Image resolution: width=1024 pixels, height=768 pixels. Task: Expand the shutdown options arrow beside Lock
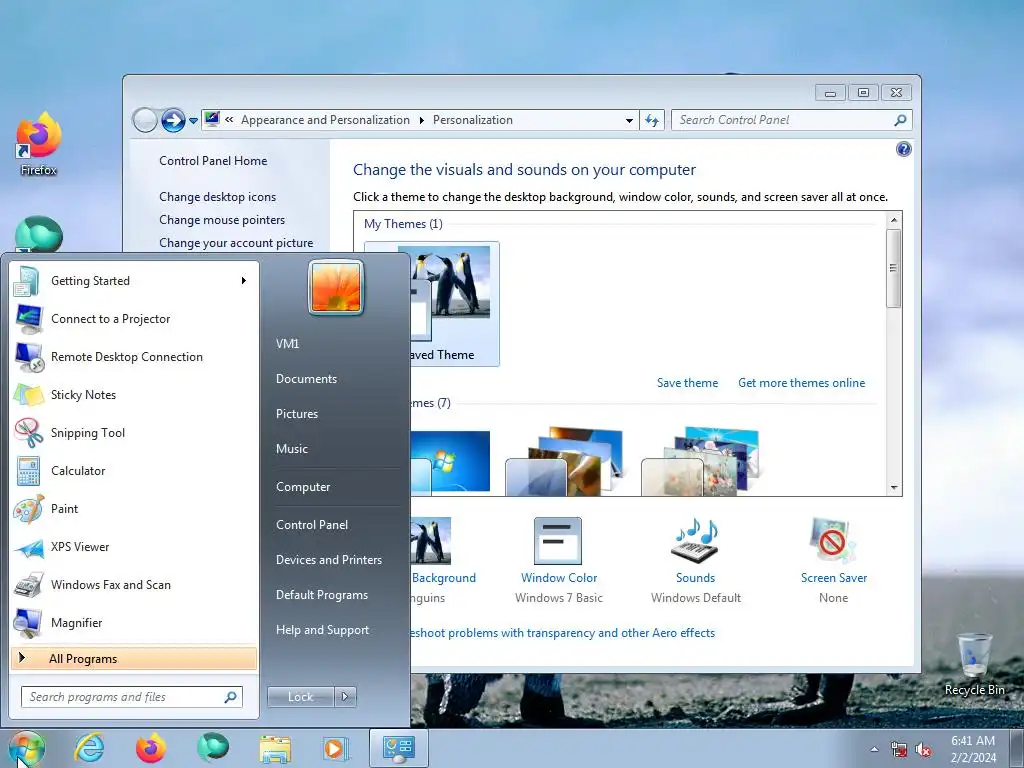(x=345, y=697)
